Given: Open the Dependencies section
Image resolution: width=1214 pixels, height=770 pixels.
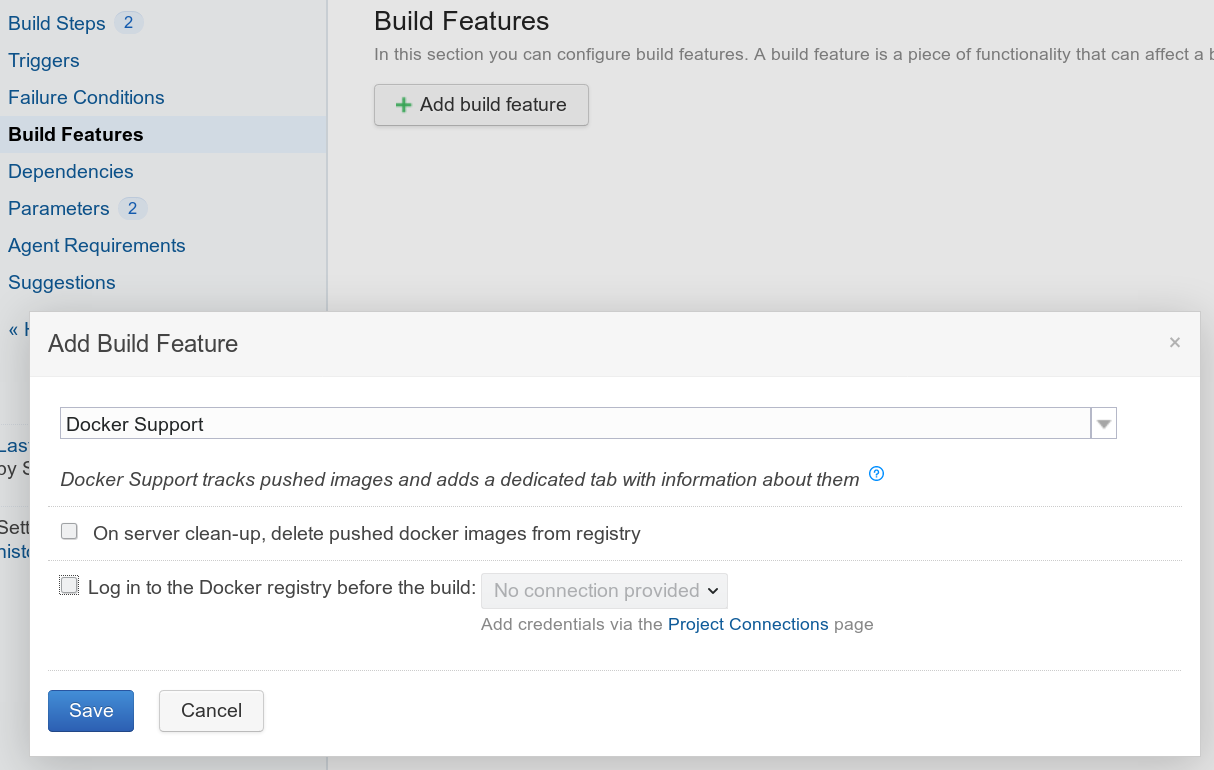Looking at the screenshot, I should point(71,171).
